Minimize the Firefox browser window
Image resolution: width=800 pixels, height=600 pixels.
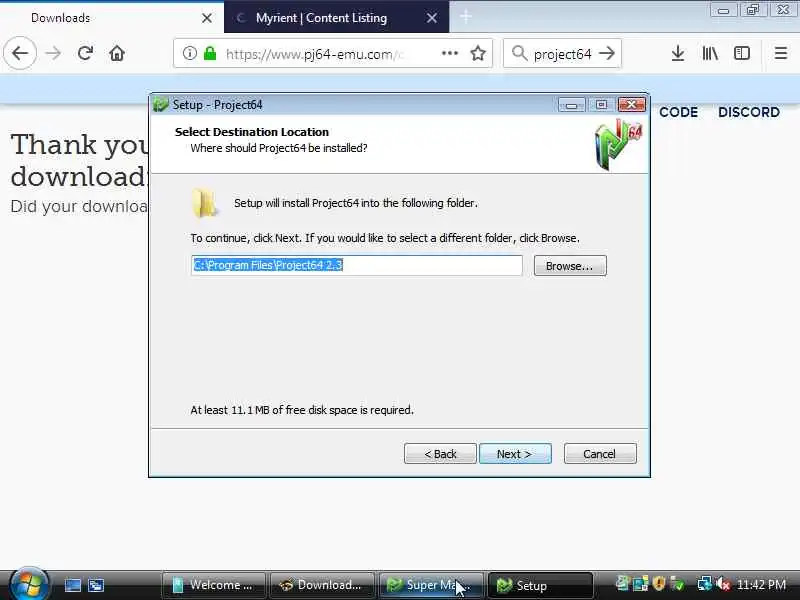[x=723, y=10]
